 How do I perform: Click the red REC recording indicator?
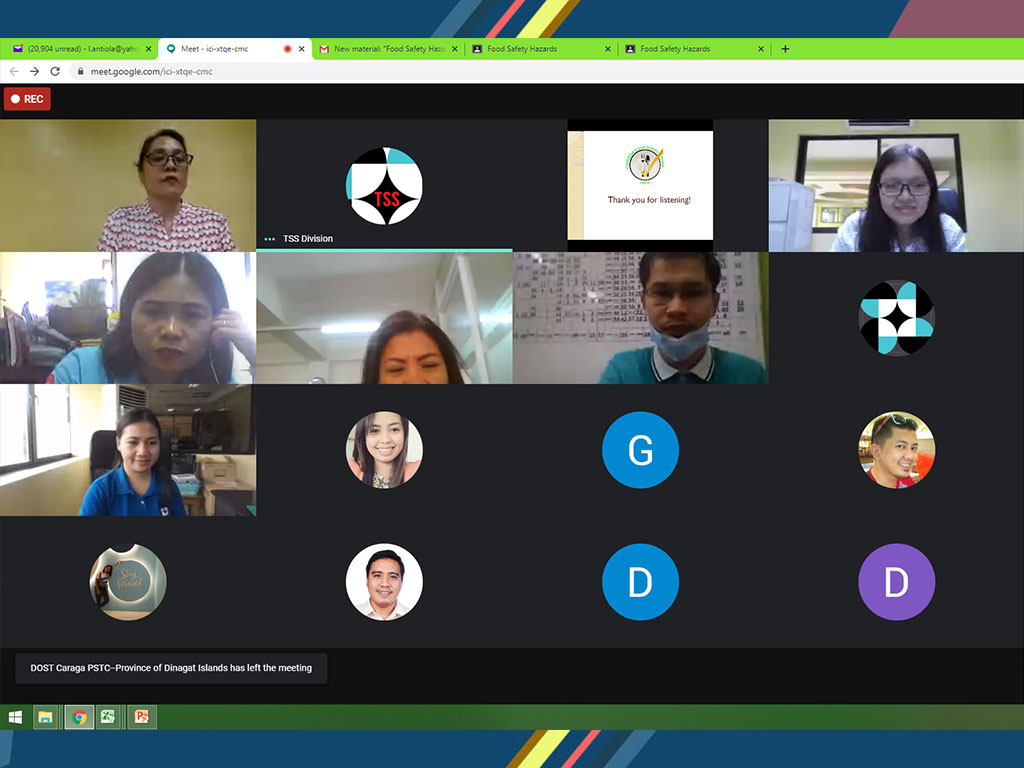[x=27, y=99]
